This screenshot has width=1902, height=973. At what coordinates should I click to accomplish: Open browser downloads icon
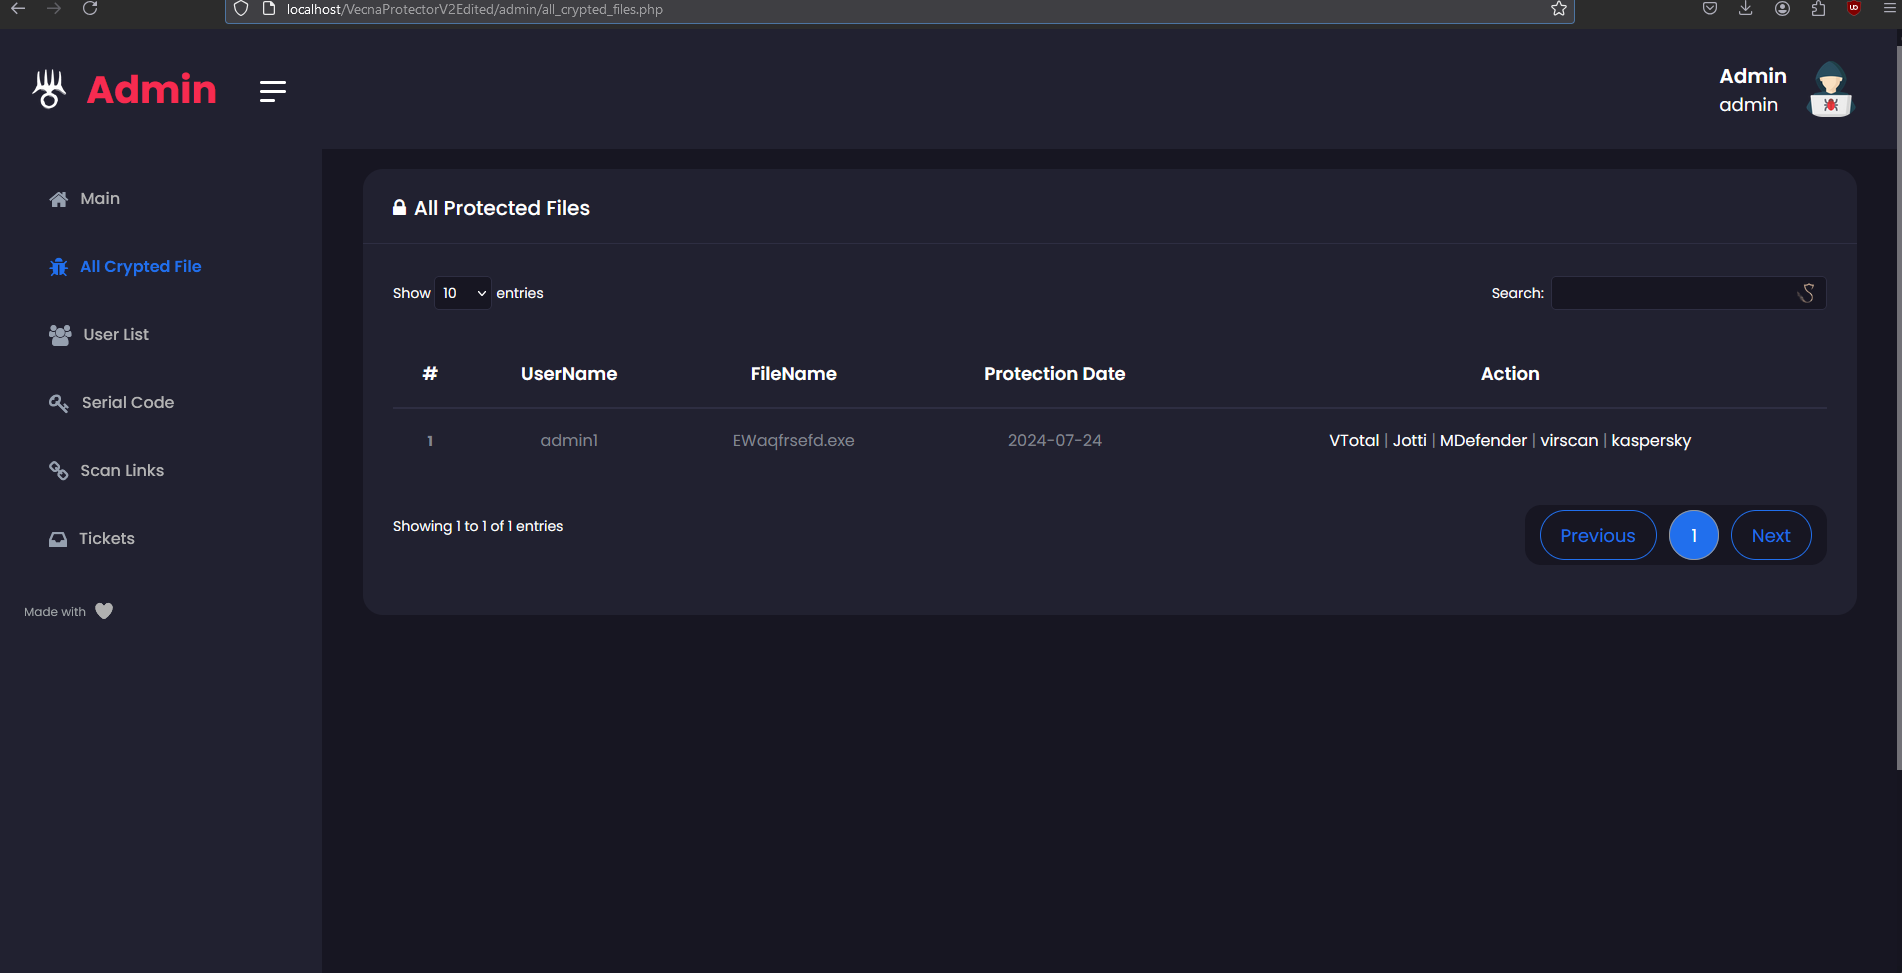[1746, 9]
